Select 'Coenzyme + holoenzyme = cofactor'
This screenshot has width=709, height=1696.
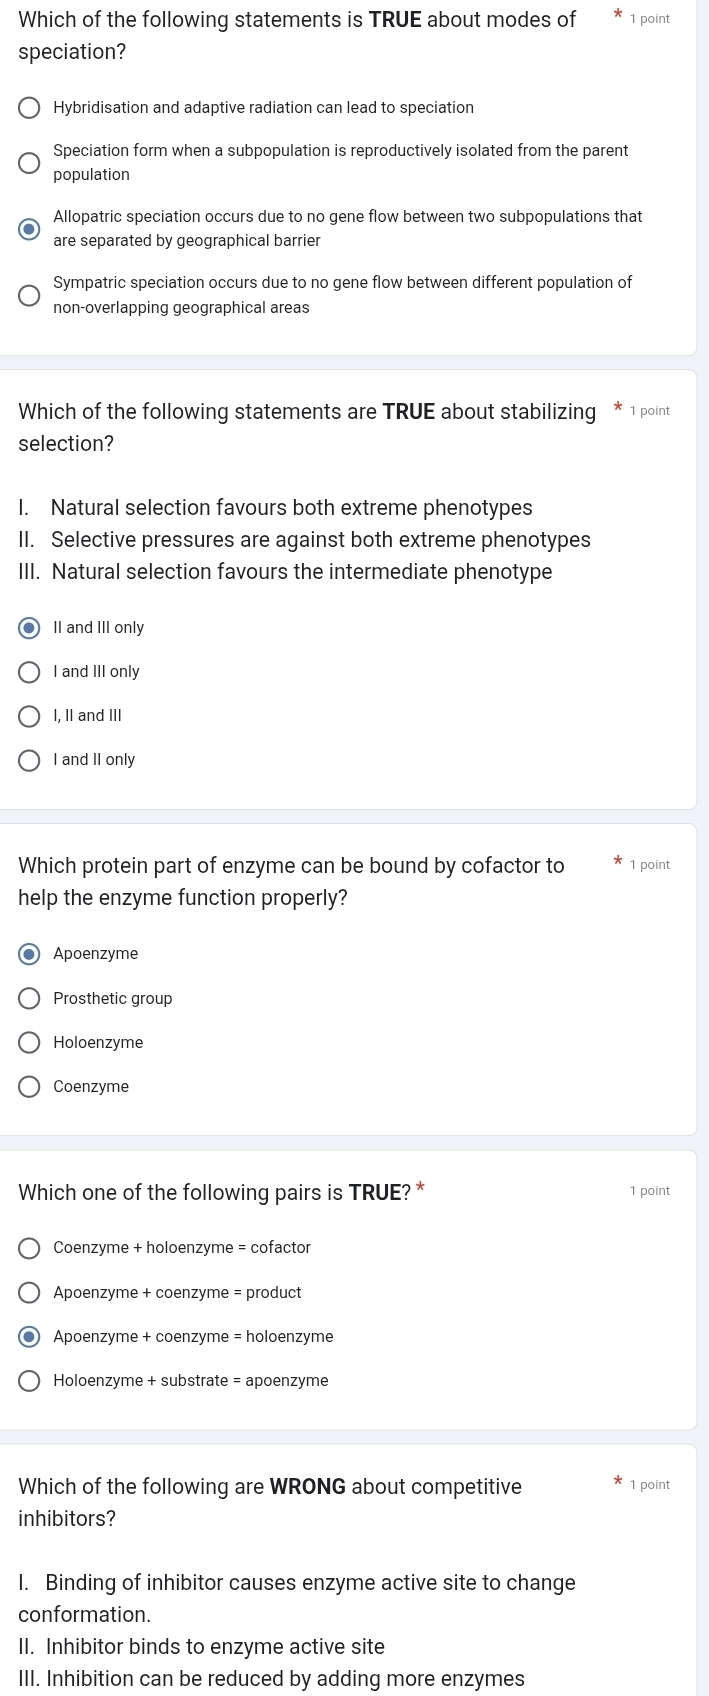[30, 1247]
